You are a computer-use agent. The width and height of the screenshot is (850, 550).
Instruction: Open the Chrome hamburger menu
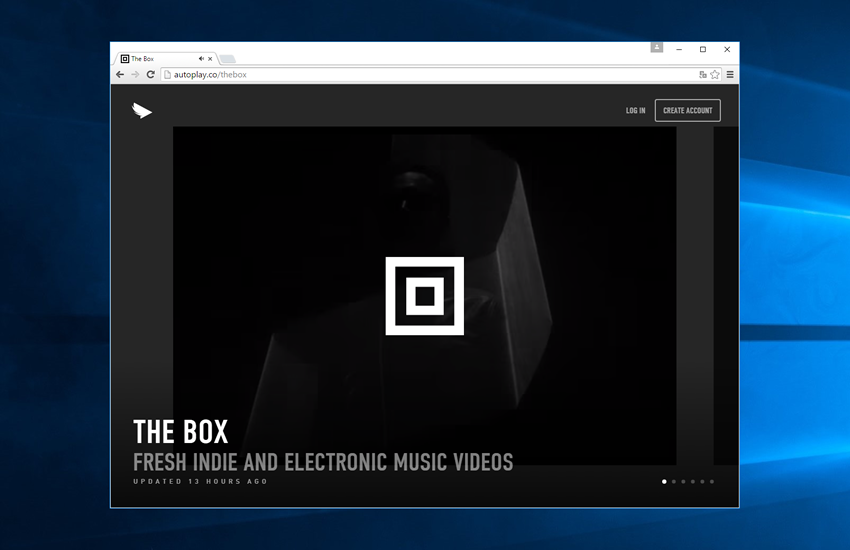point(730,74)
